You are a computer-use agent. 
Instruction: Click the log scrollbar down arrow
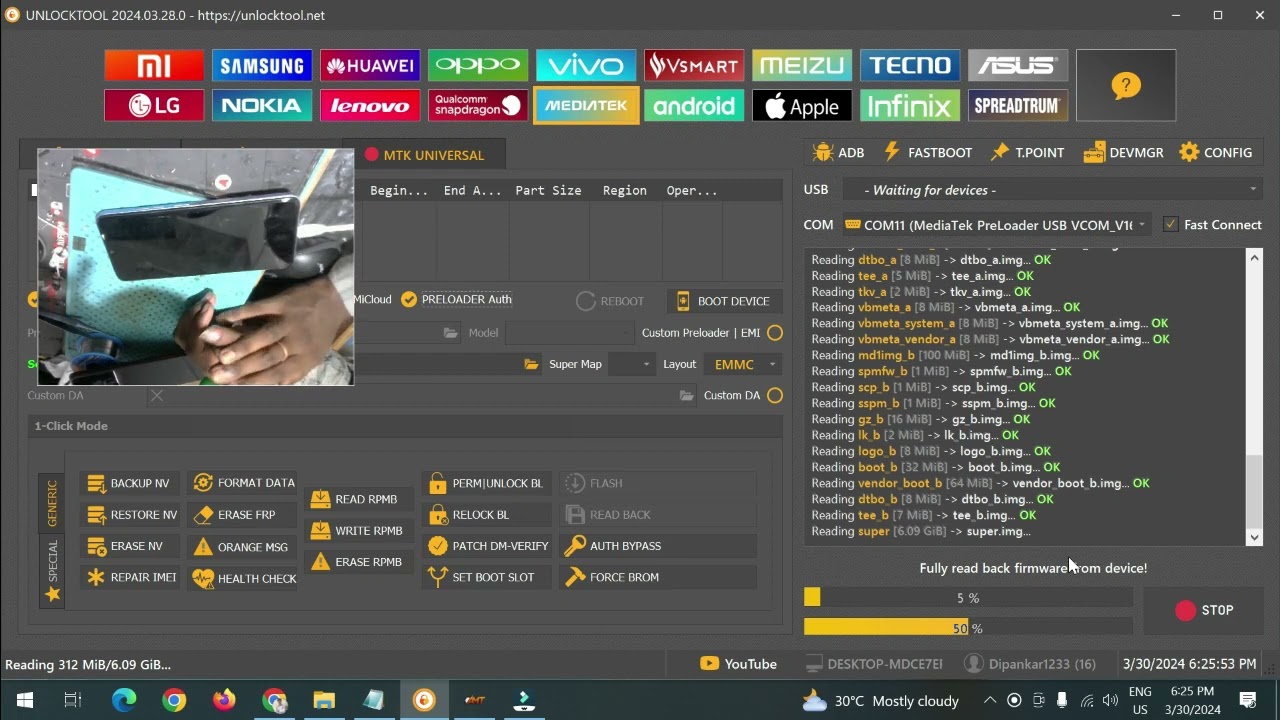pyautogui.click(x=1255, y=538)
